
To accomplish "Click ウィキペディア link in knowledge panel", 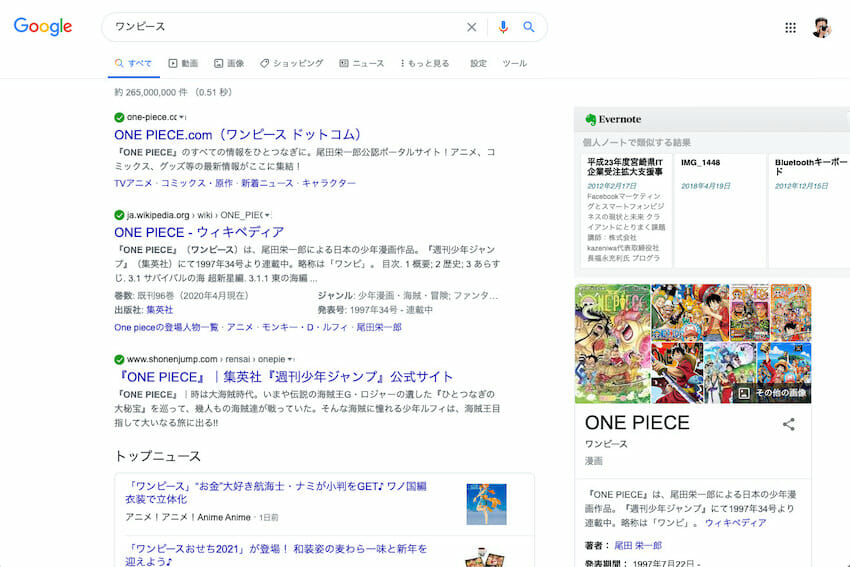I will pos(736,523).
